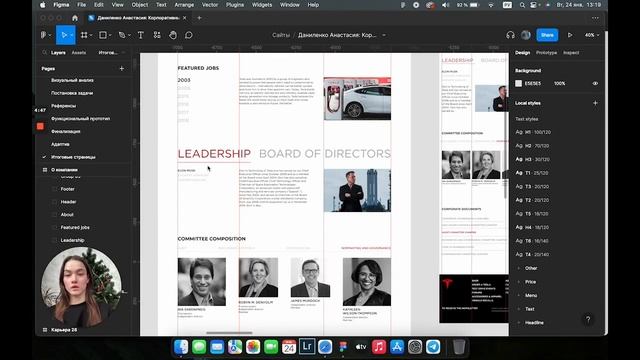
Task: Switch to the Inspect tab
Action: point(571,53)
